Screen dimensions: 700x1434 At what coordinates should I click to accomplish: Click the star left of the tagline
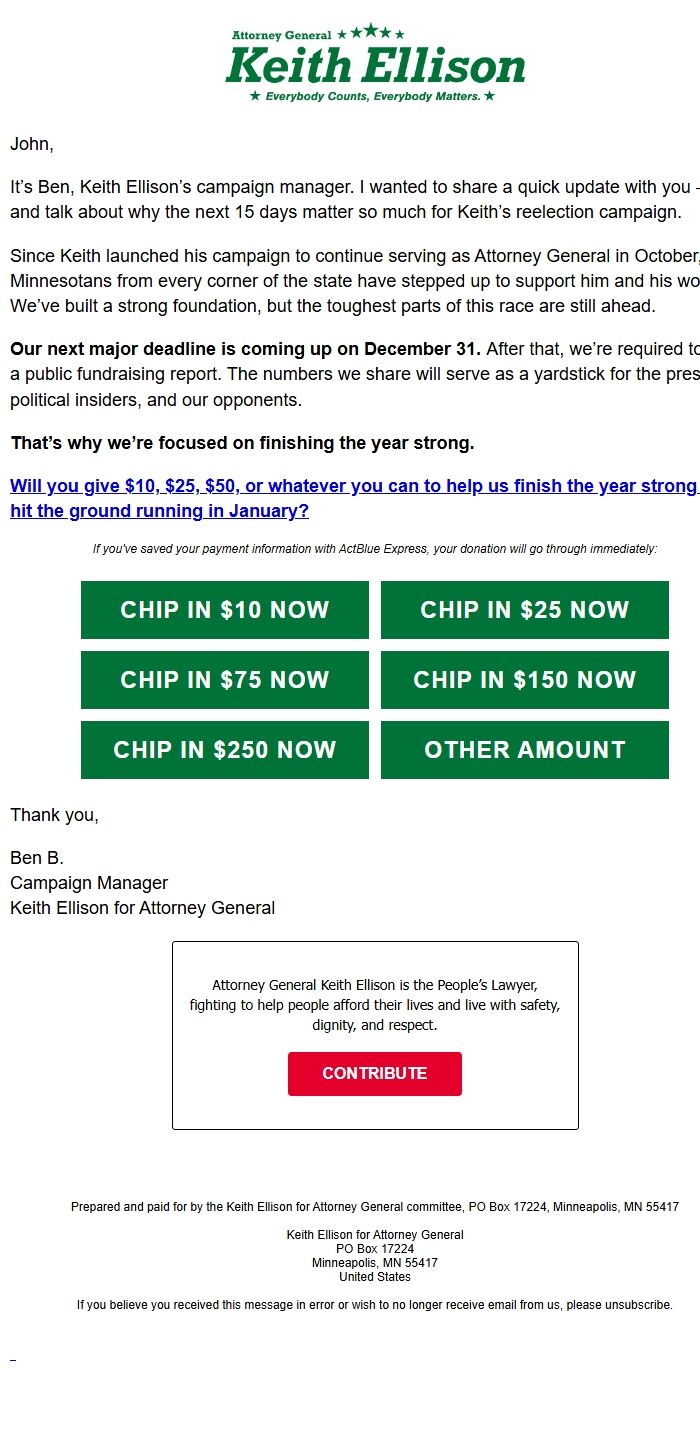[255, 97]
